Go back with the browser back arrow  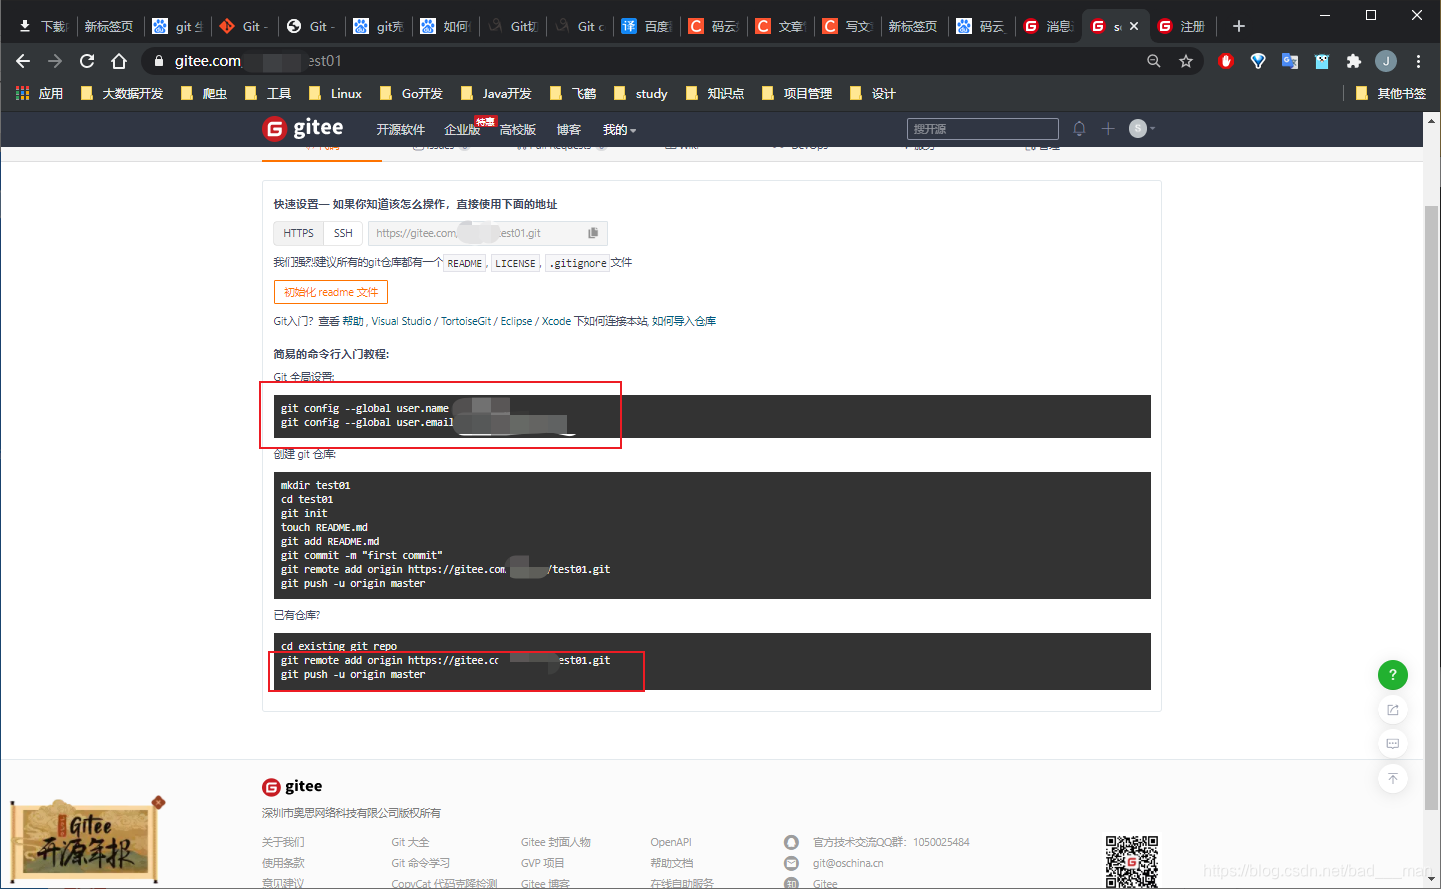click(x=23, y=61)
